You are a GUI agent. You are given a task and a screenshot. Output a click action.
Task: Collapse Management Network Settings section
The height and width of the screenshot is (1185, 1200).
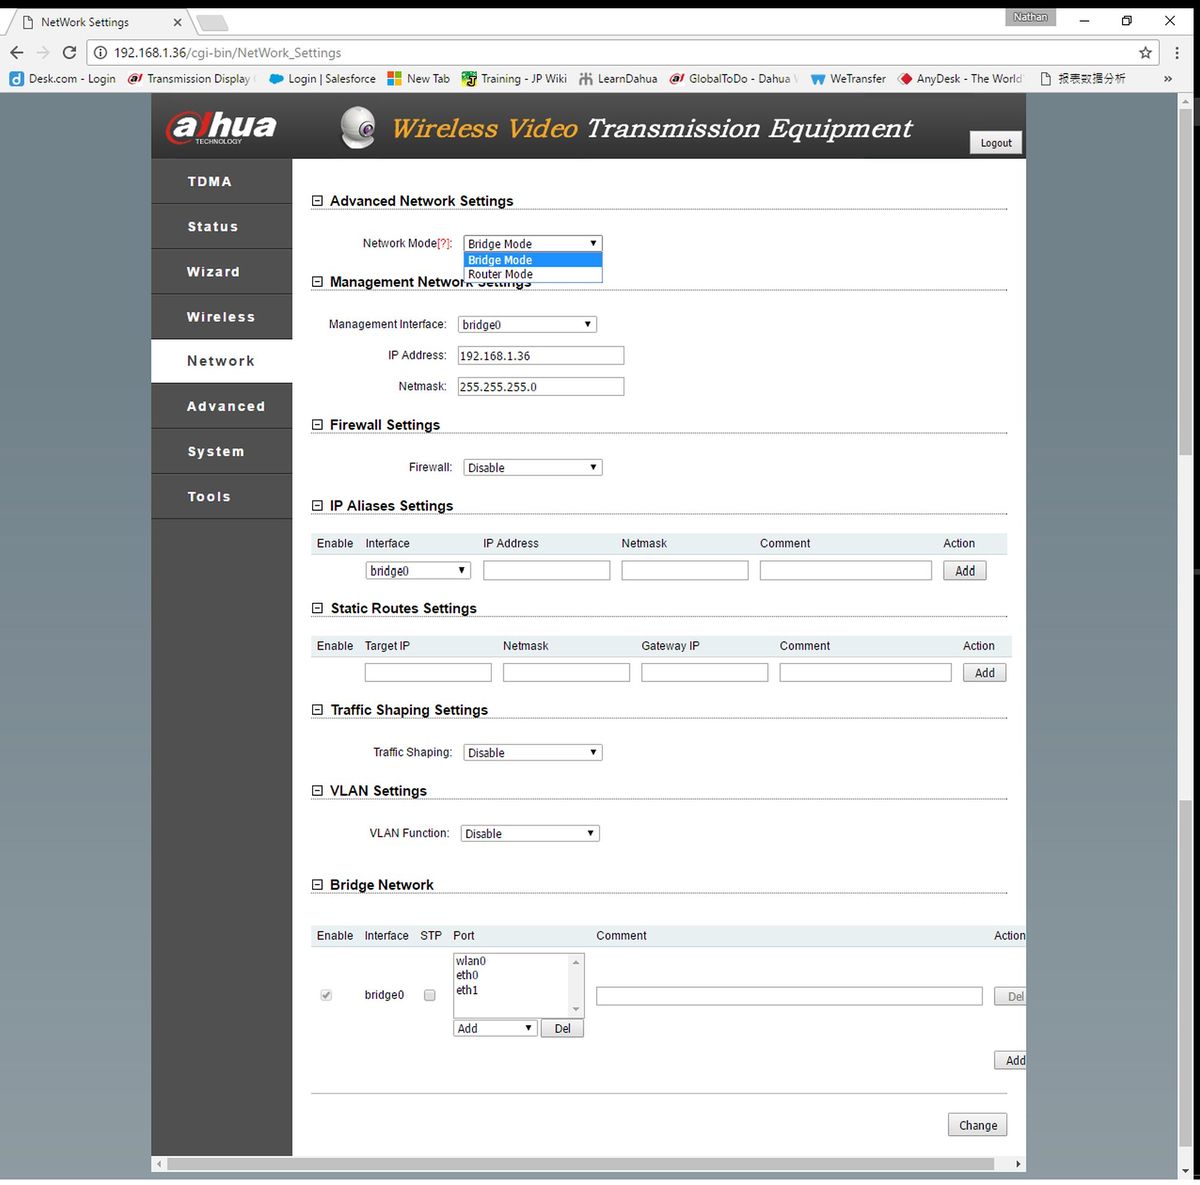point(318,282)
